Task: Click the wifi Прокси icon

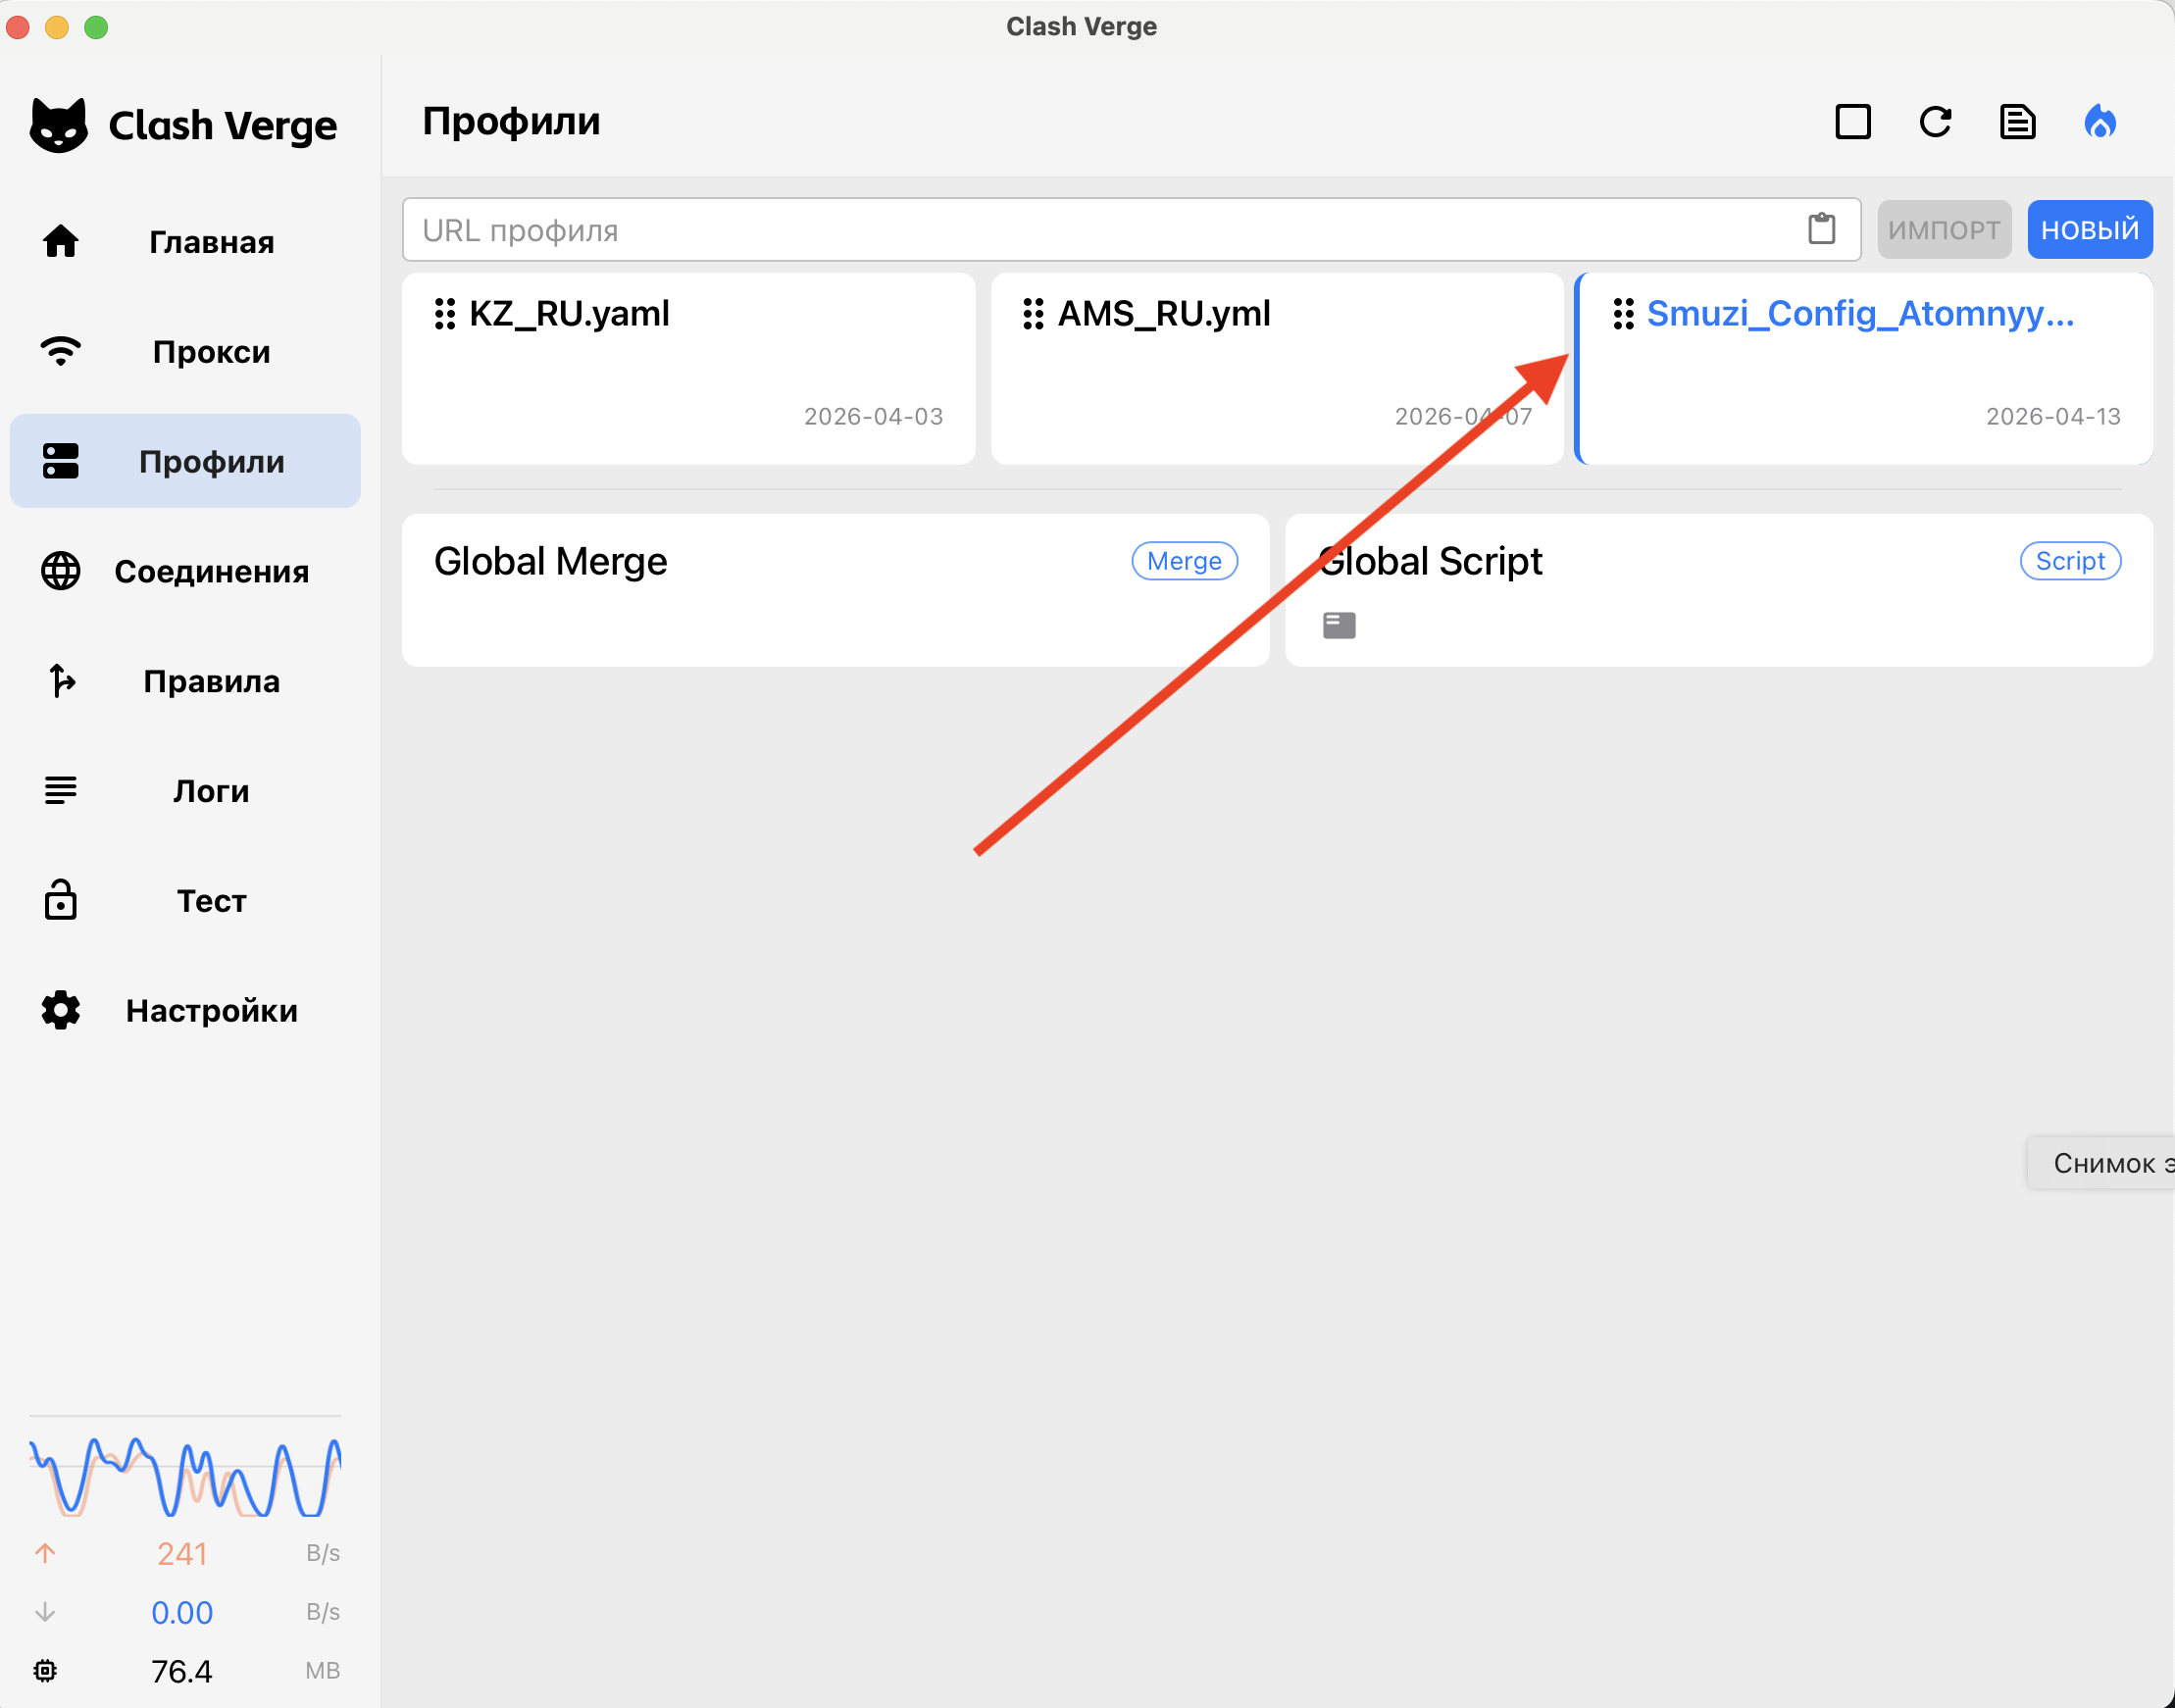Action: pos(61,351)
